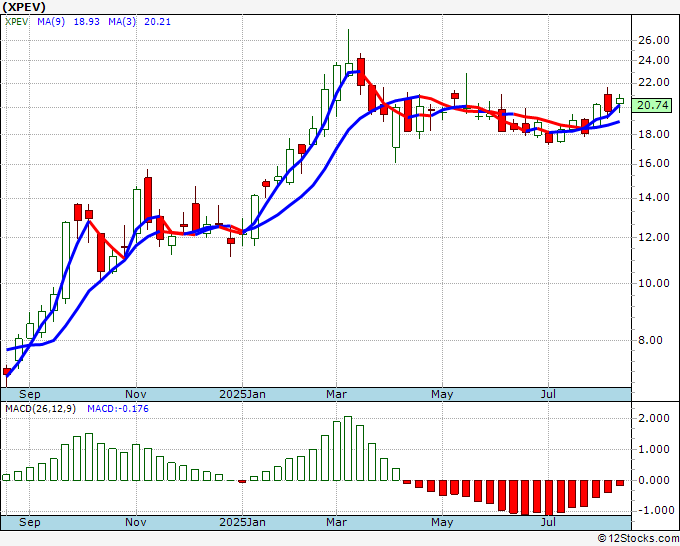The width and height of the screenshot is (680, 546).
Task: Click the 1.000 MACD axis label
Action: (654, 449)
